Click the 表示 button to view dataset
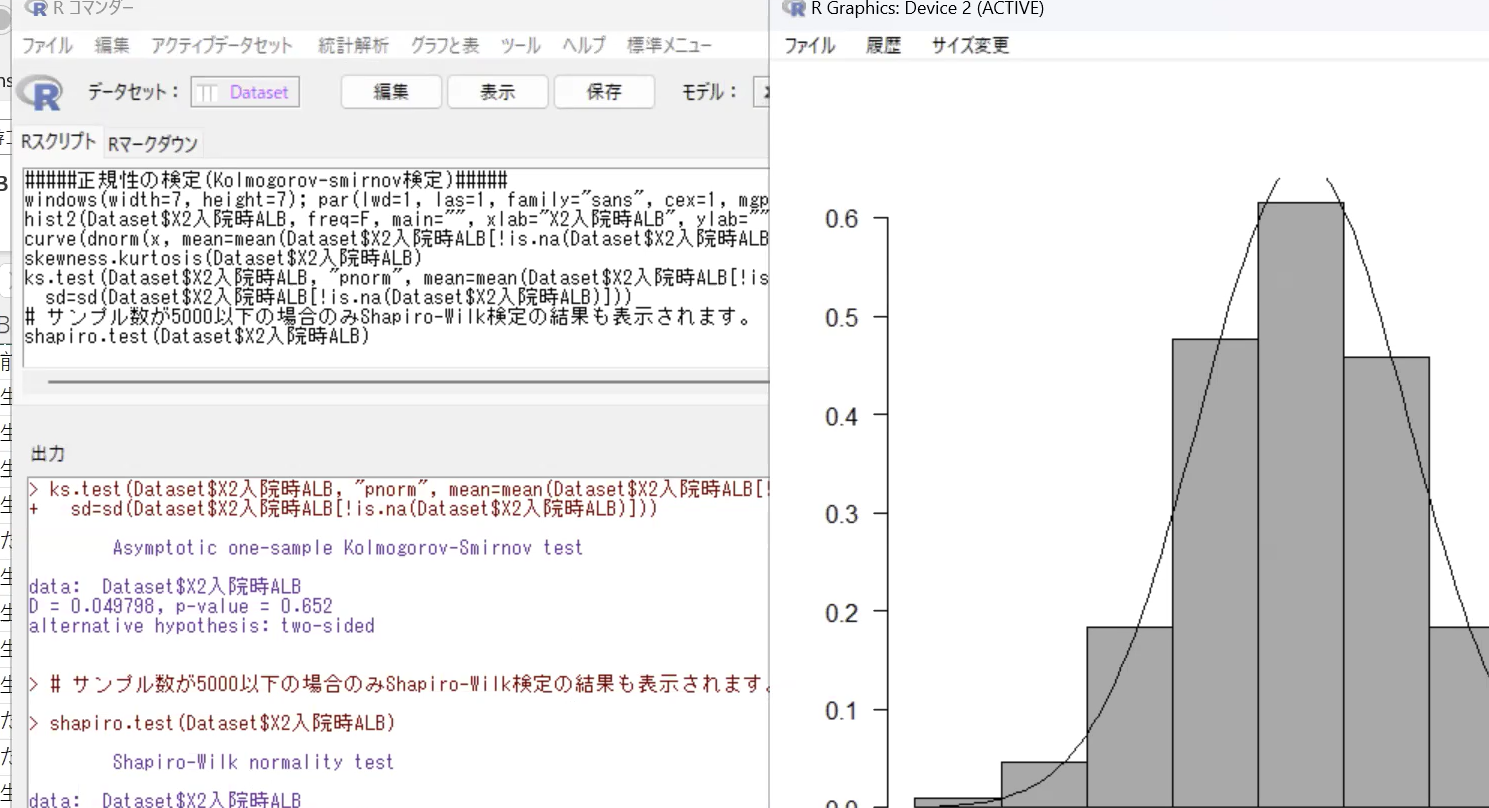The width and height of the screenshot is (1489, 808). (x=497, y=92)
